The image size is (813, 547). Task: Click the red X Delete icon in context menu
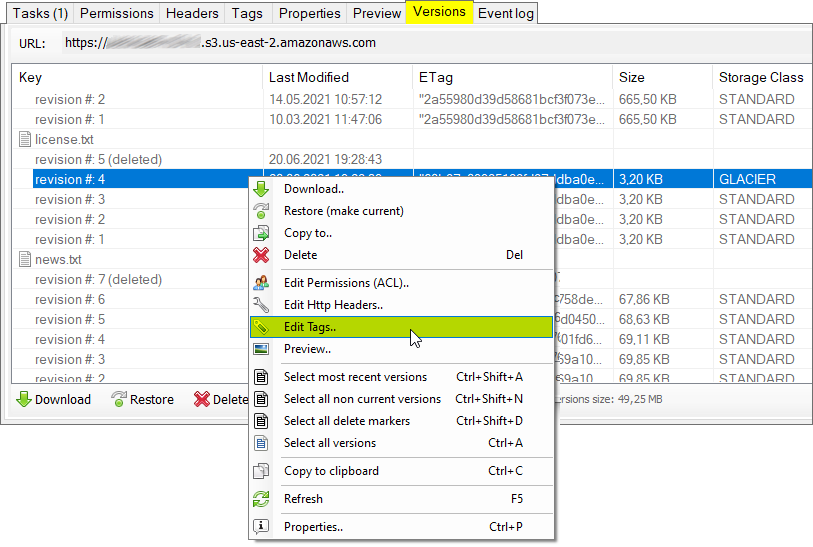pyautogui.click(x=261, y=255)
